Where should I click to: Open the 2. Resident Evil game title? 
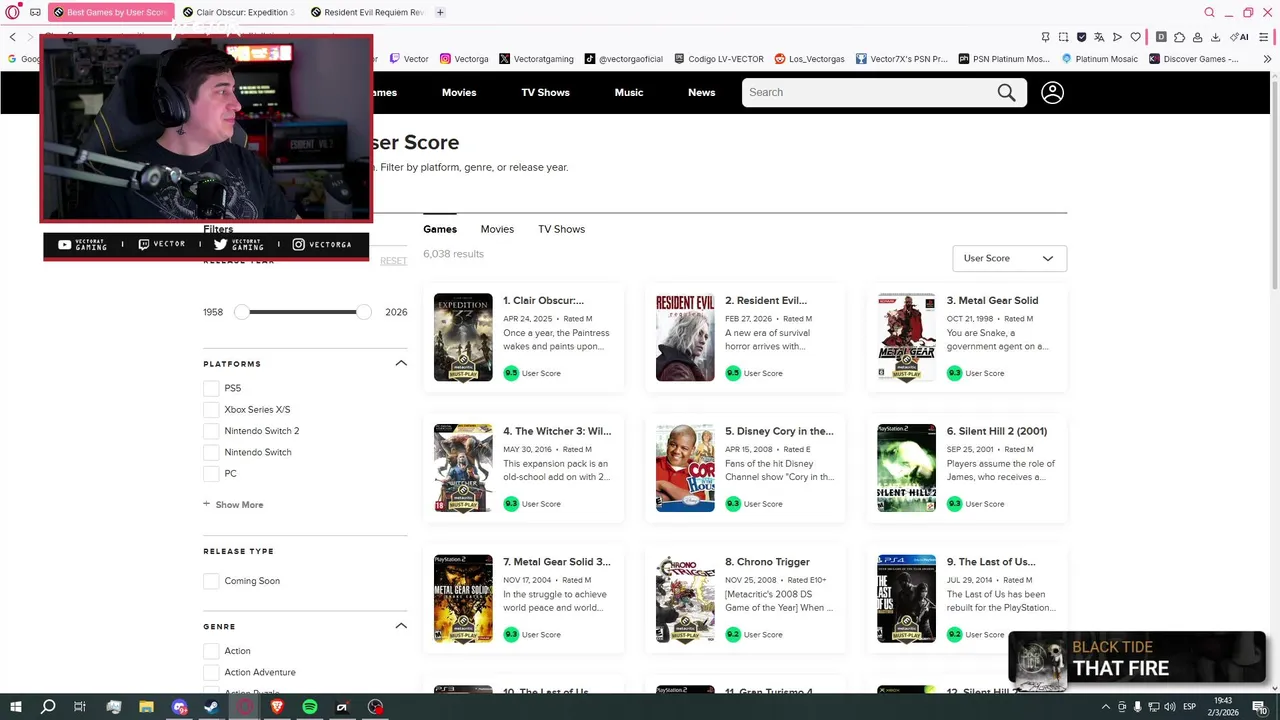click(x=766, y=300)
